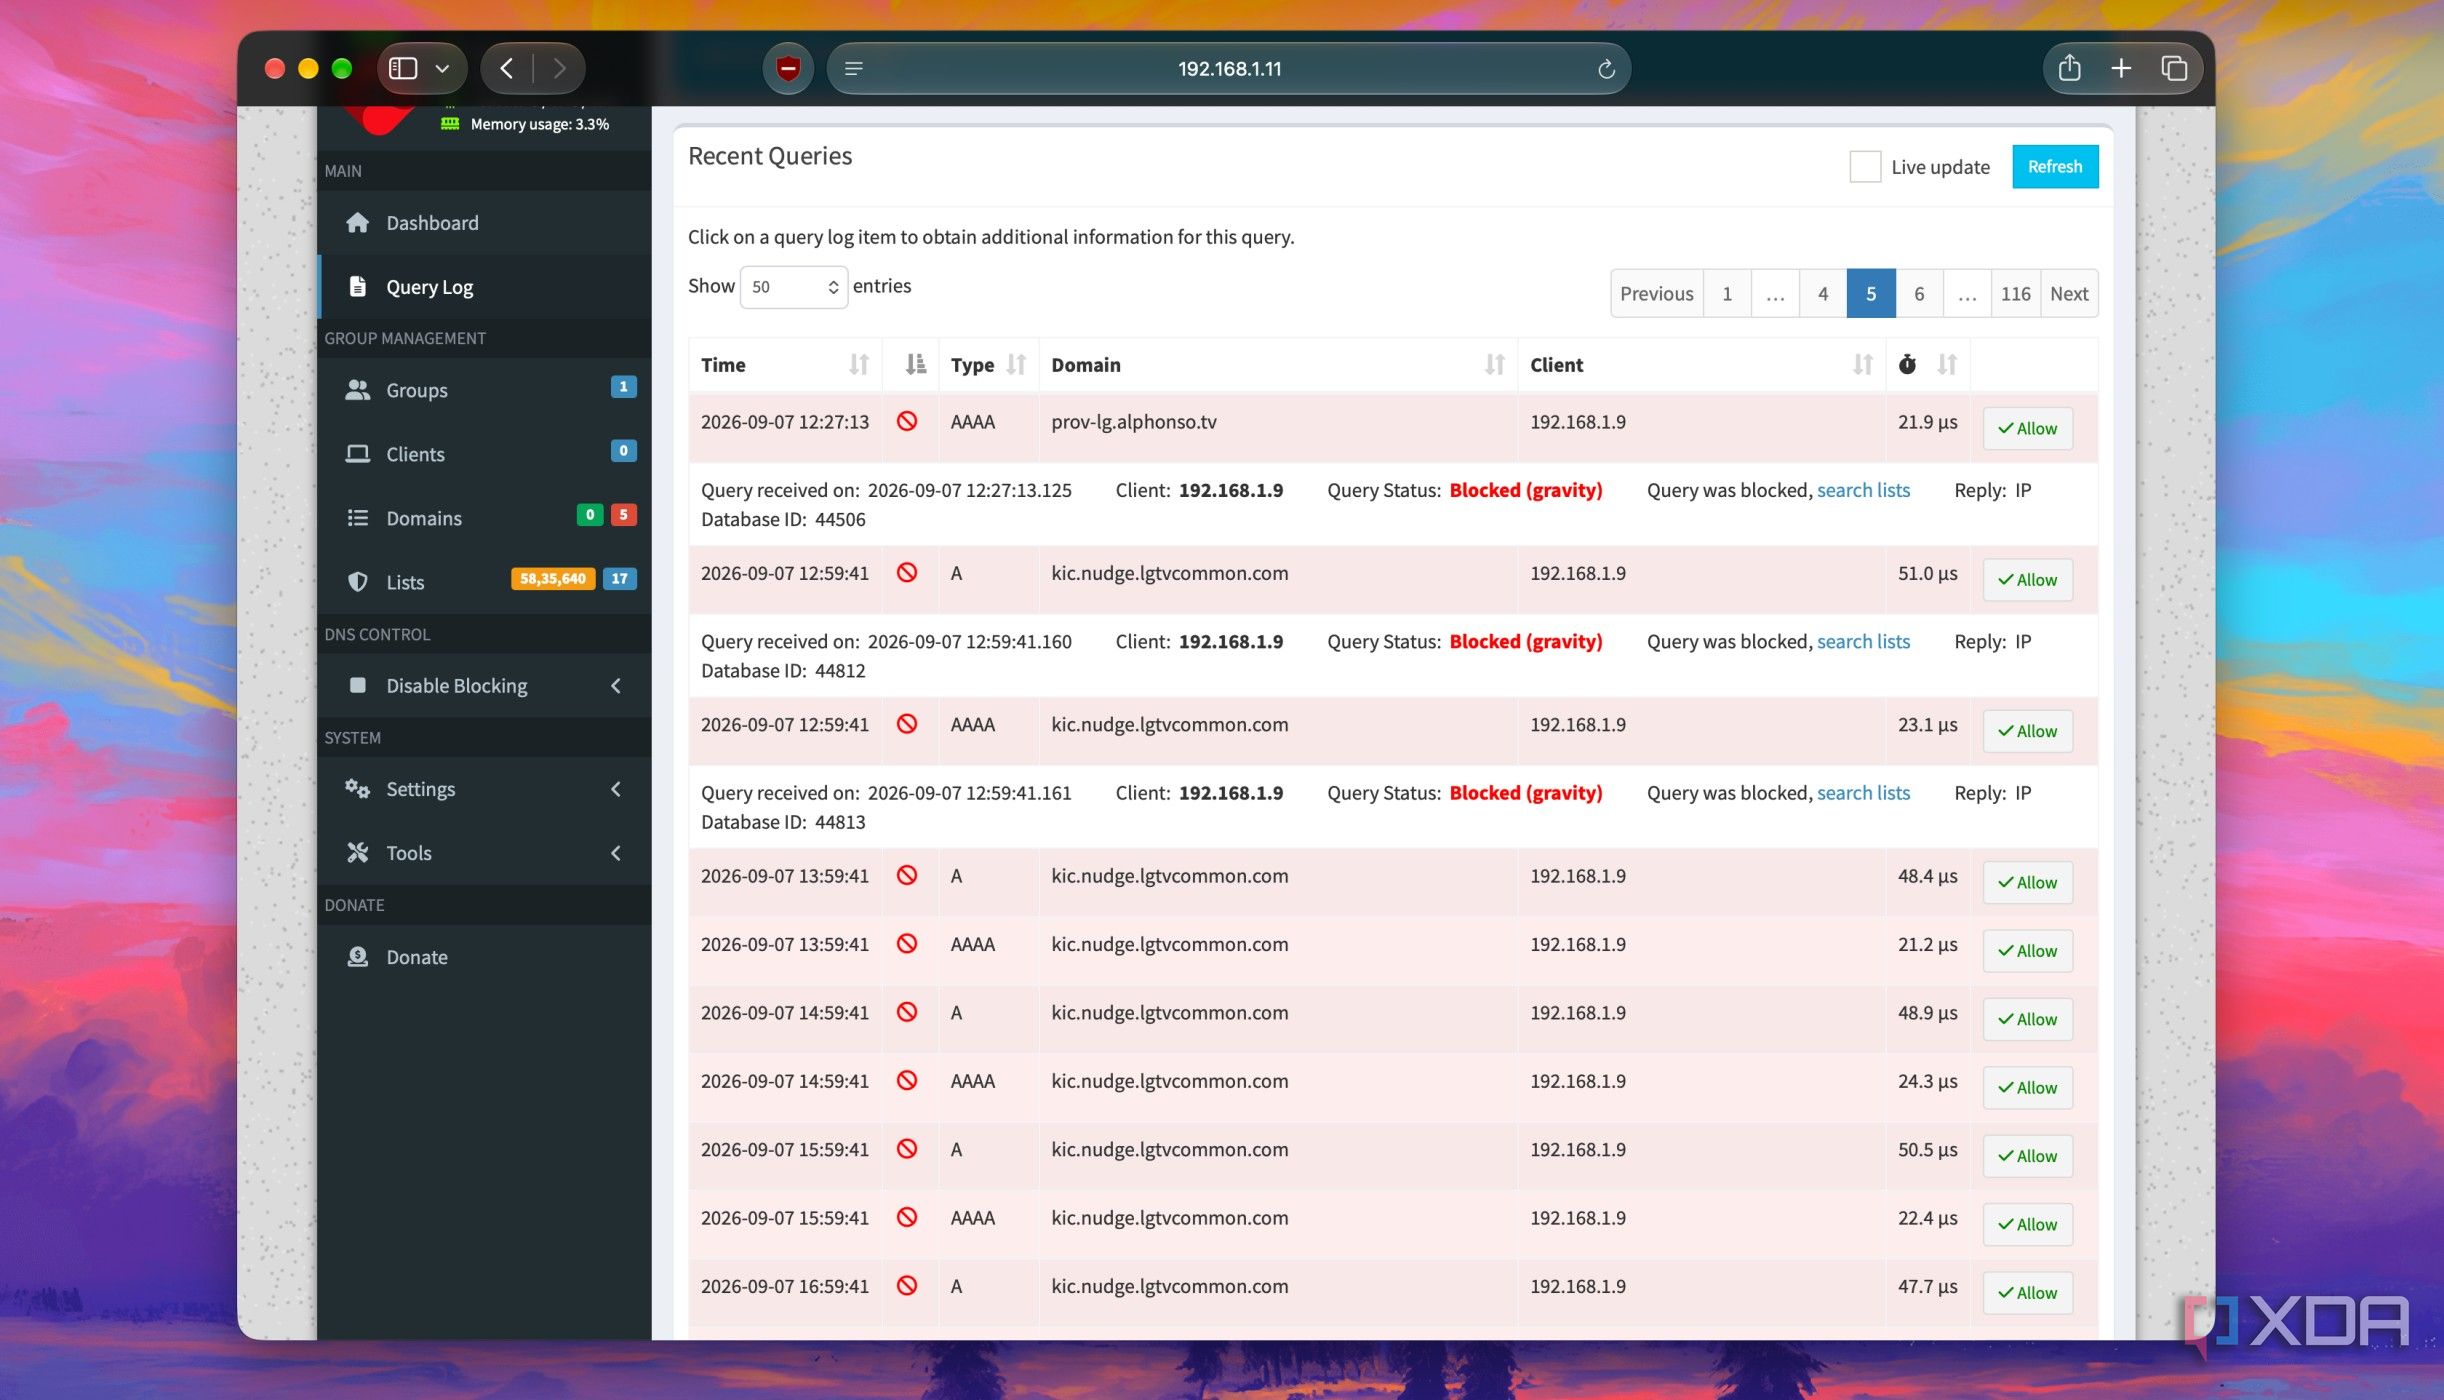Sort by the status column icon
Viewport: 2444px width, 1400px height.
tap(915, 364)
